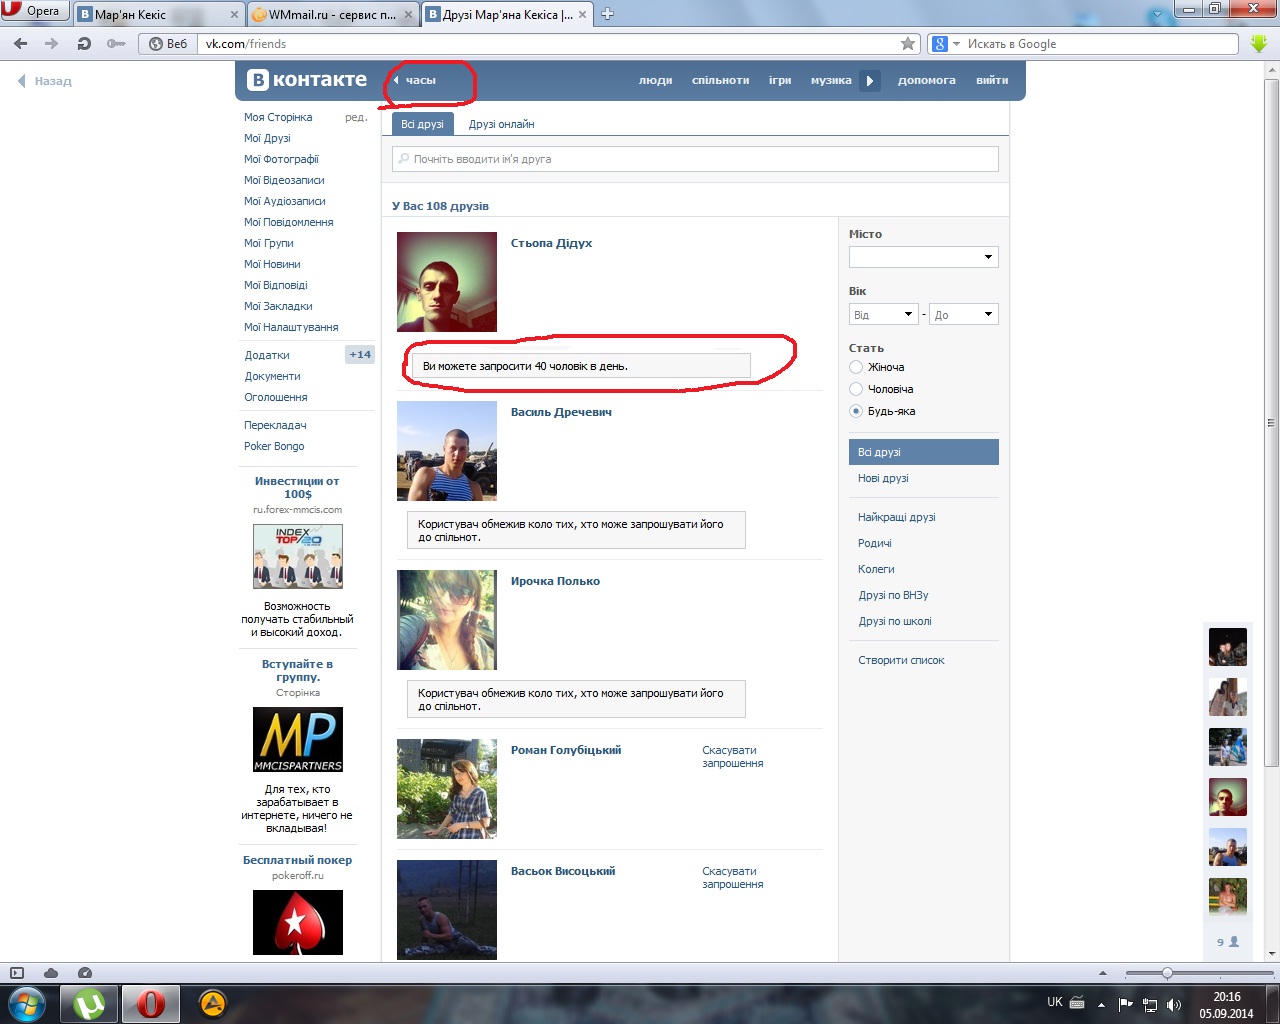Expand the search engine selector arrow
Screen dimensions: 1280x1024
pos(956,44)
